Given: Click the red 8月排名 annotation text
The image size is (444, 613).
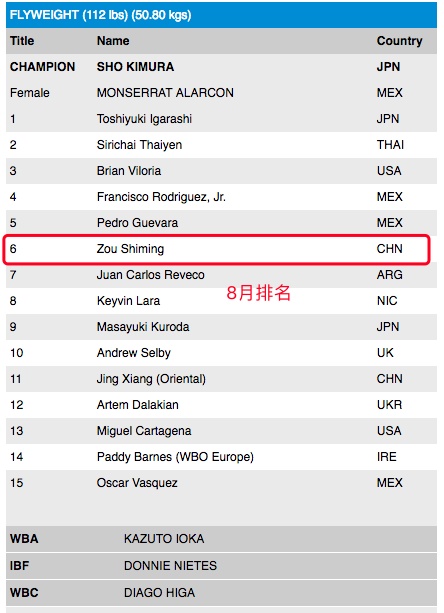Looking at the screenshot, I should coord(259,292).
